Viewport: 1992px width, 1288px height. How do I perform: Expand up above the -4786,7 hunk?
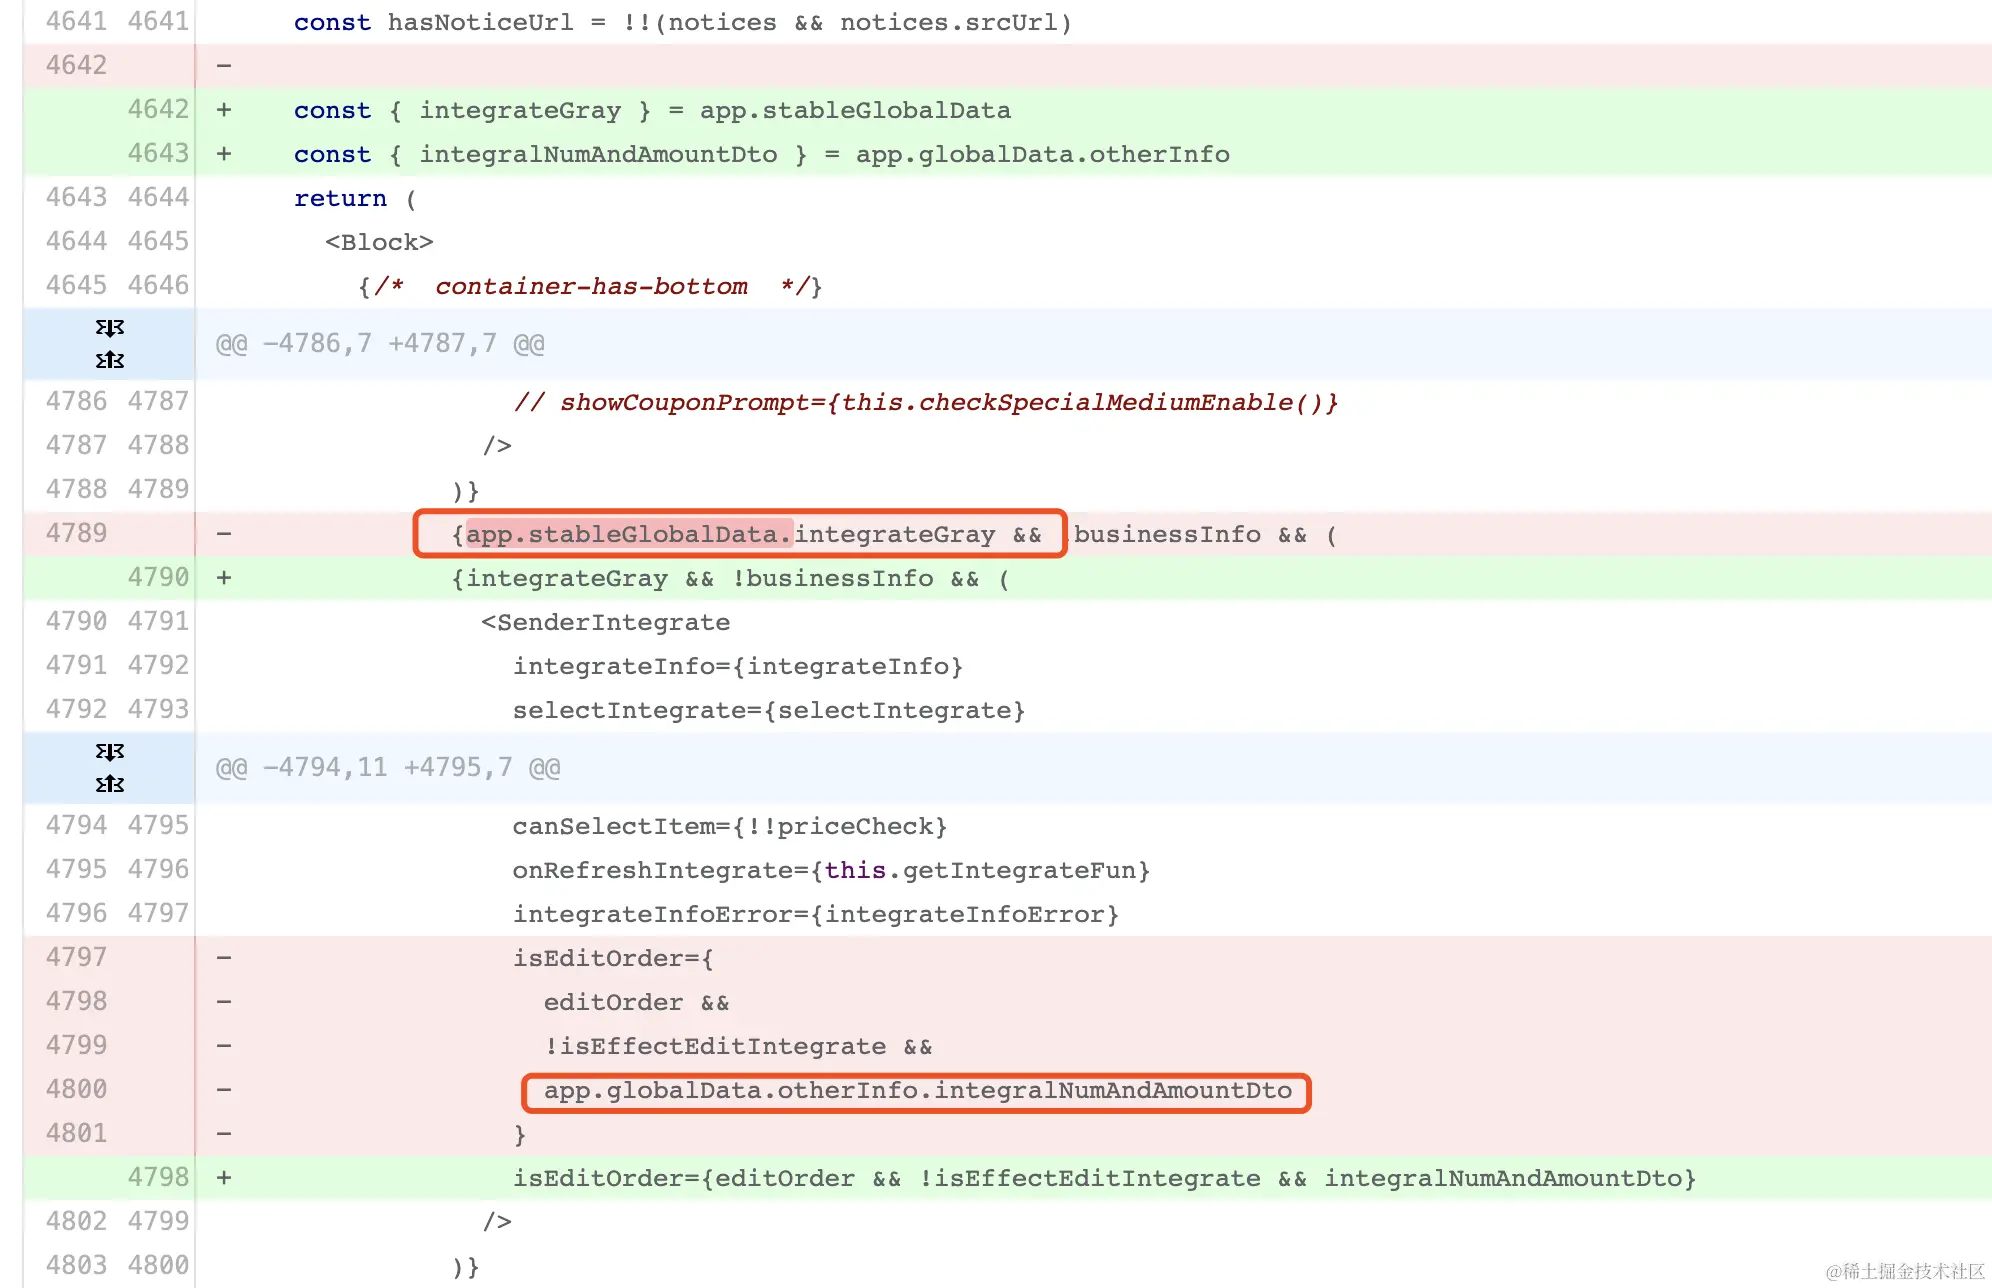[x=110, y=360]
